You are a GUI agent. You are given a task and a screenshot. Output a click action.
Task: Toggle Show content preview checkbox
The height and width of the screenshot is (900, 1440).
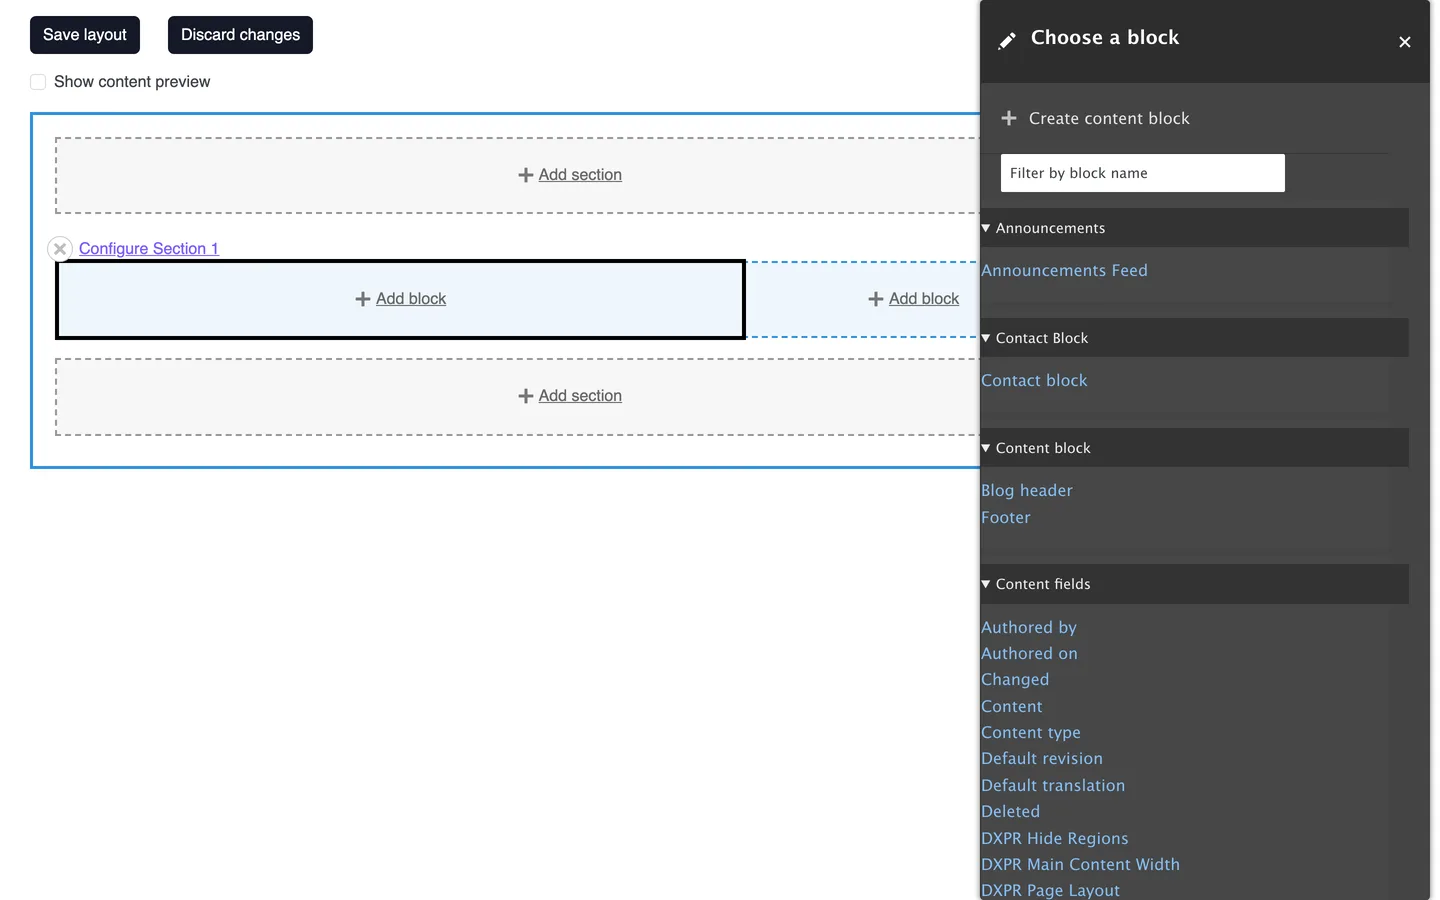[38, 82]
